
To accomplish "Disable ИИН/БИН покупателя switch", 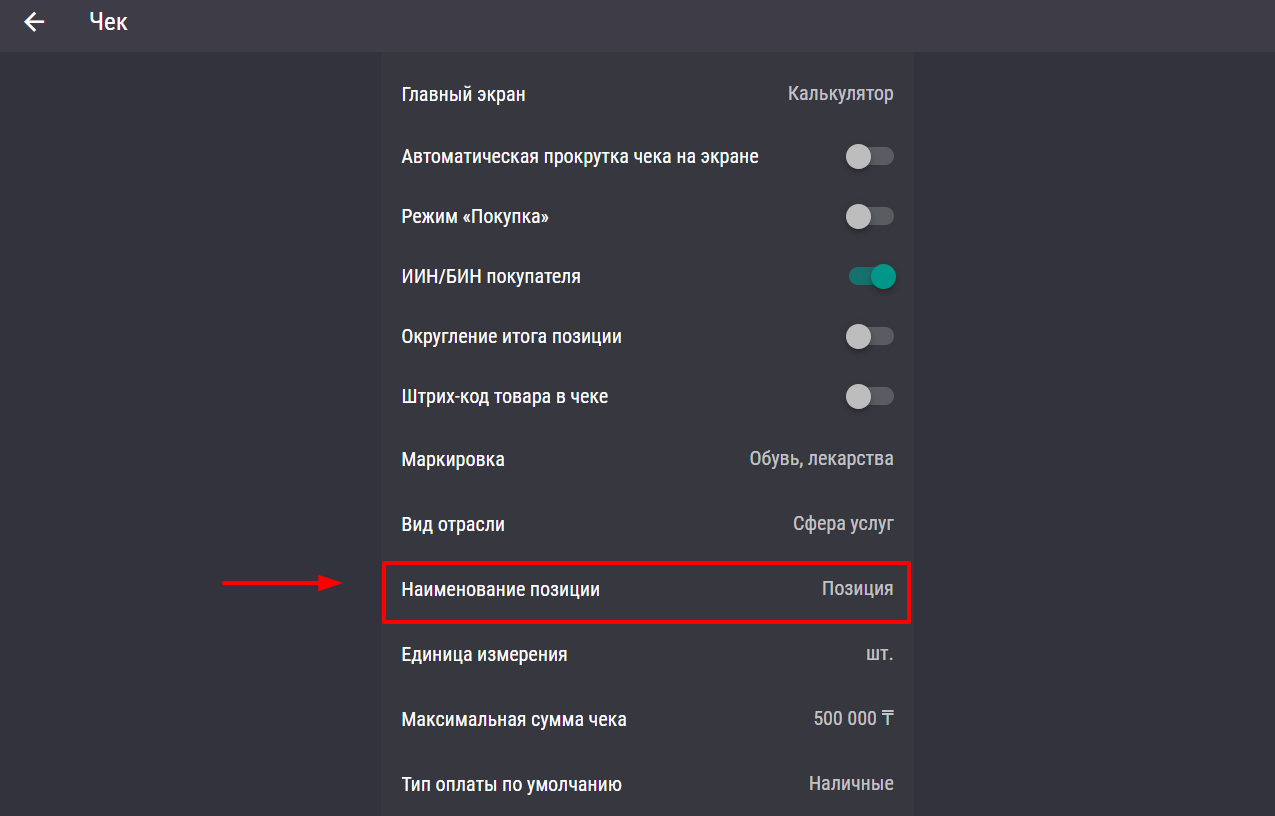I will tap(872, 276).
